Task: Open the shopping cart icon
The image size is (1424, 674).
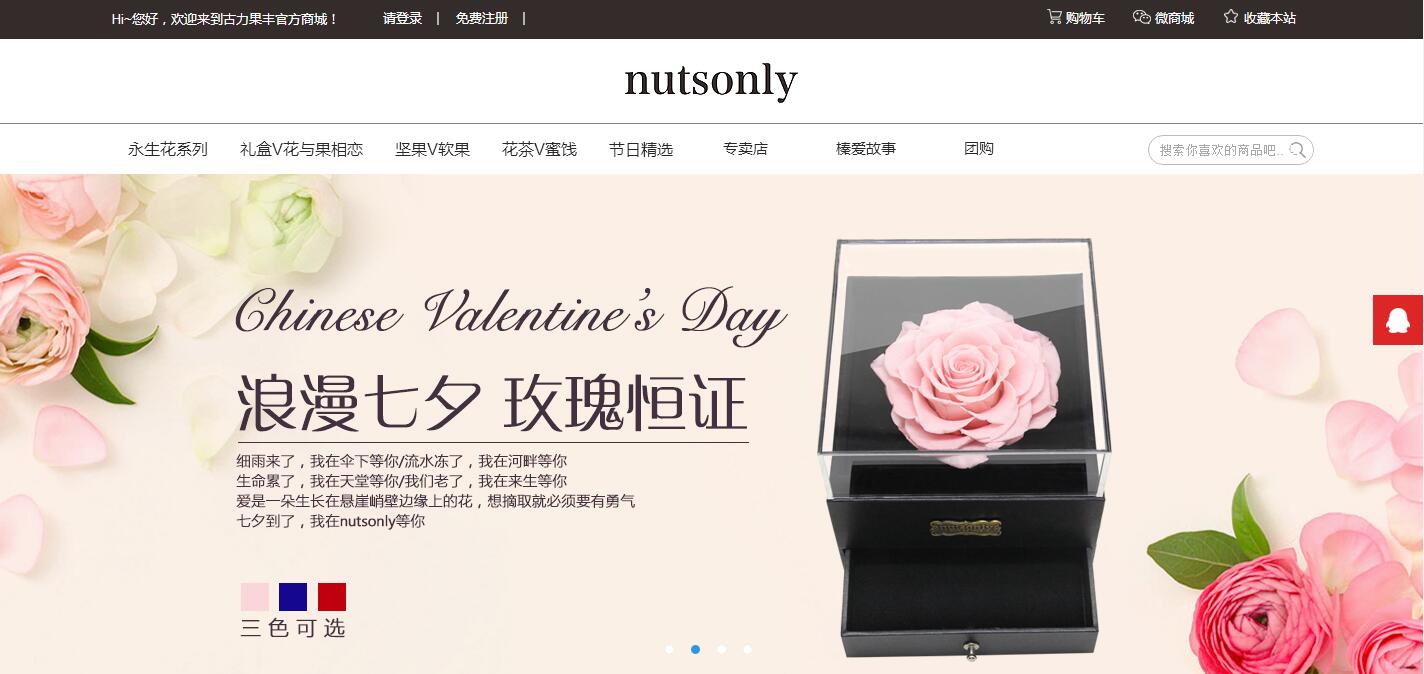Action: [x=1054, y=17]
